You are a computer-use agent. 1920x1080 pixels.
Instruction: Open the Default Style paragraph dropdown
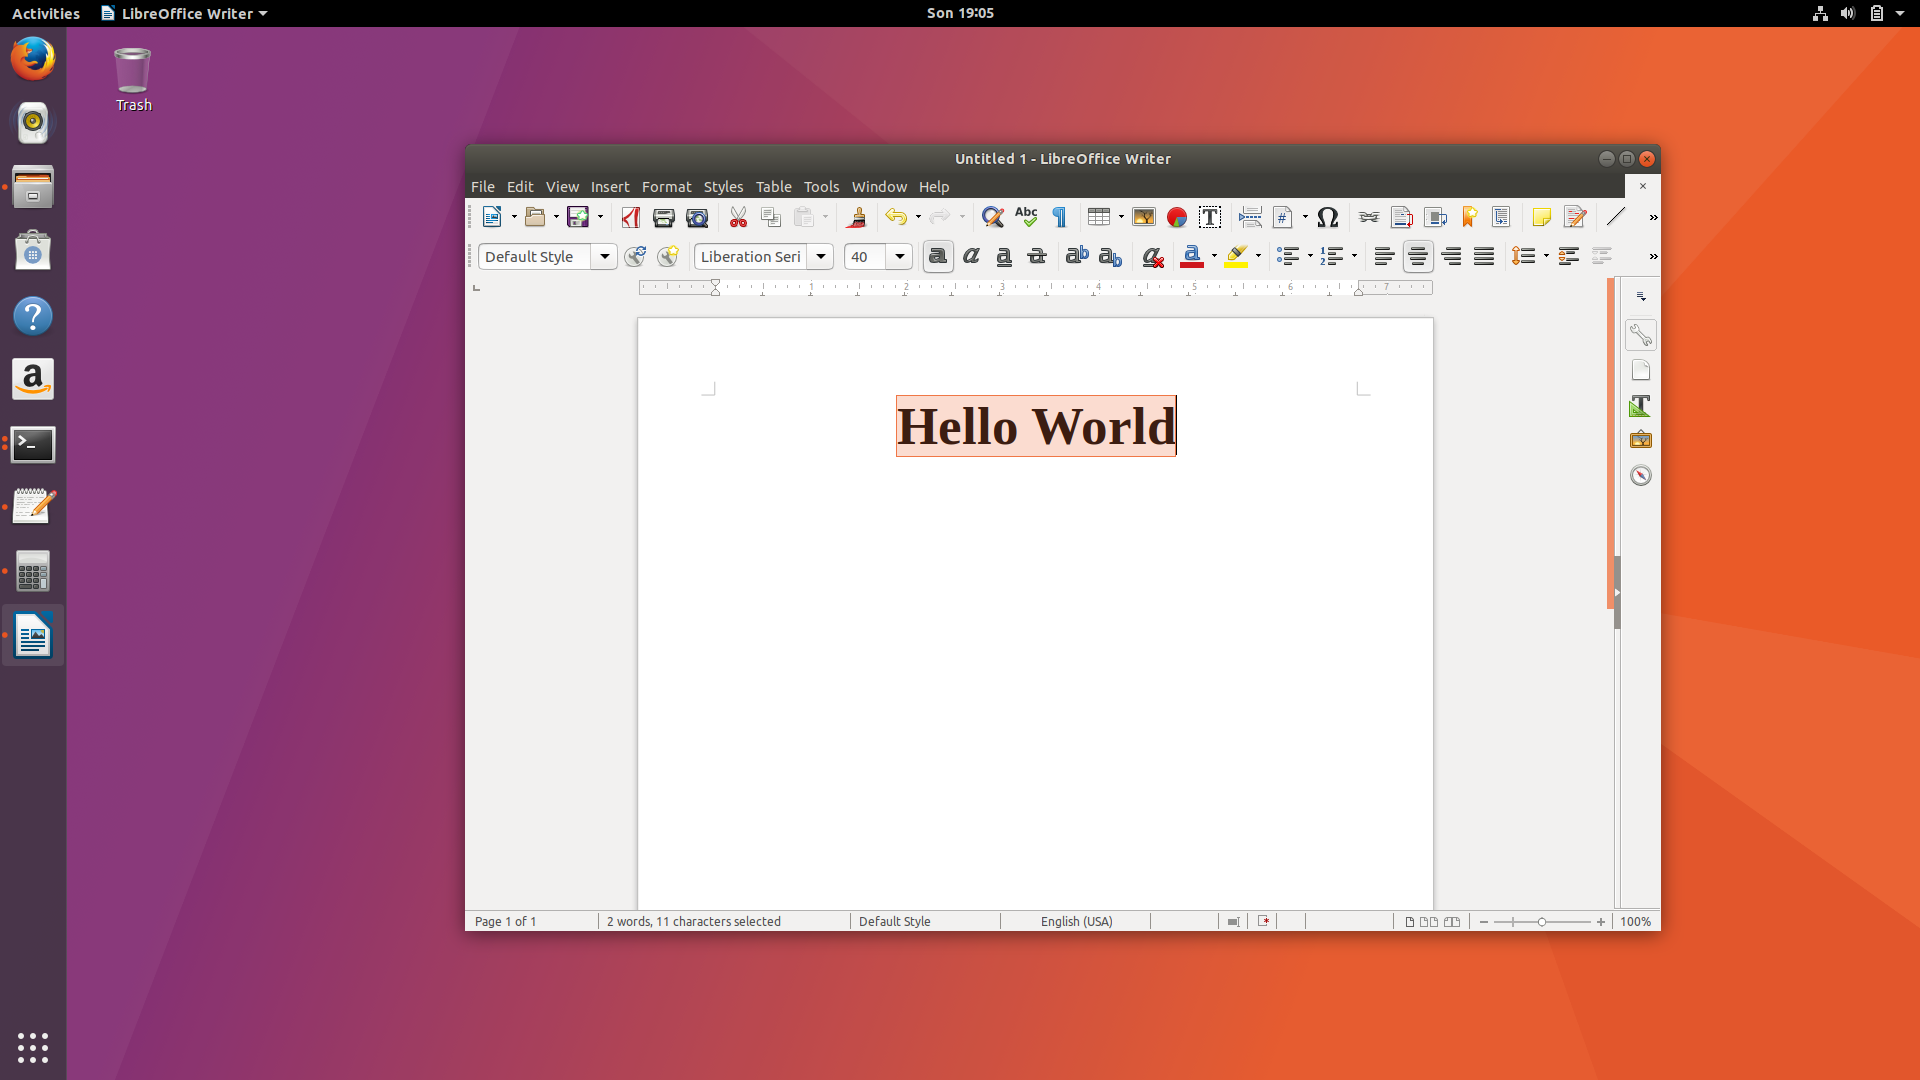[x=604, y=257]
